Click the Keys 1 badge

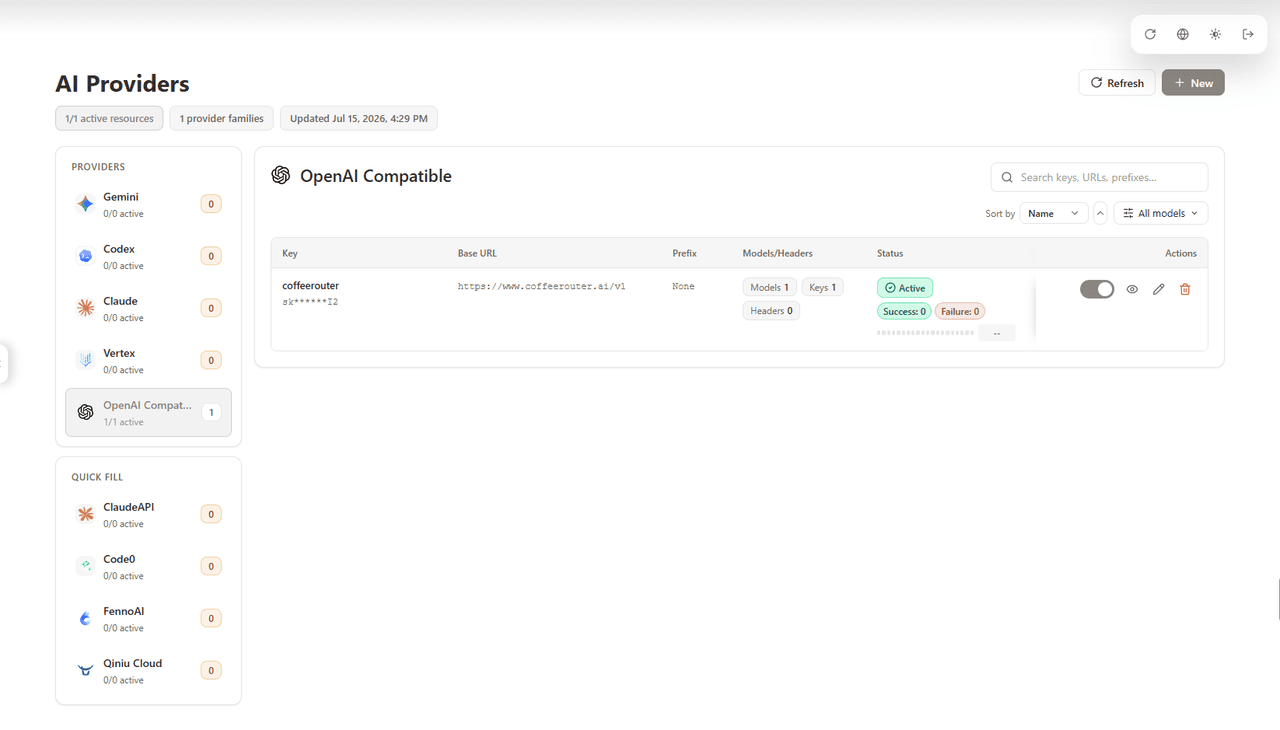coord(823,287)
